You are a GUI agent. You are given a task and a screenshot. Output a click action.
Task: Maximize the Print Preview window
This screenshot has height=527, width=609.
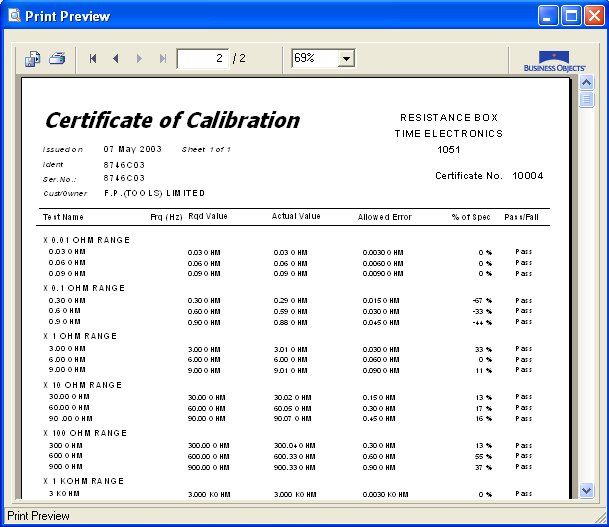[x=570, y=16]
